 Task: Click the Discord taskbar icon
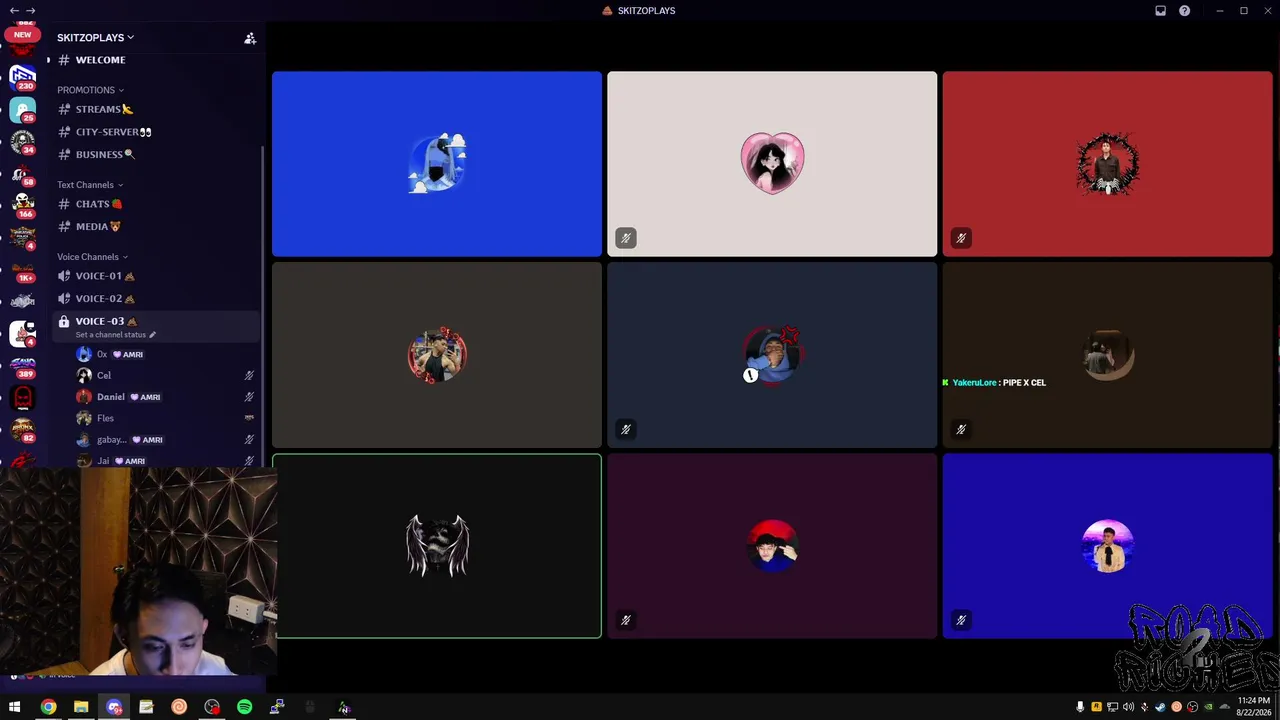point(114,707)
